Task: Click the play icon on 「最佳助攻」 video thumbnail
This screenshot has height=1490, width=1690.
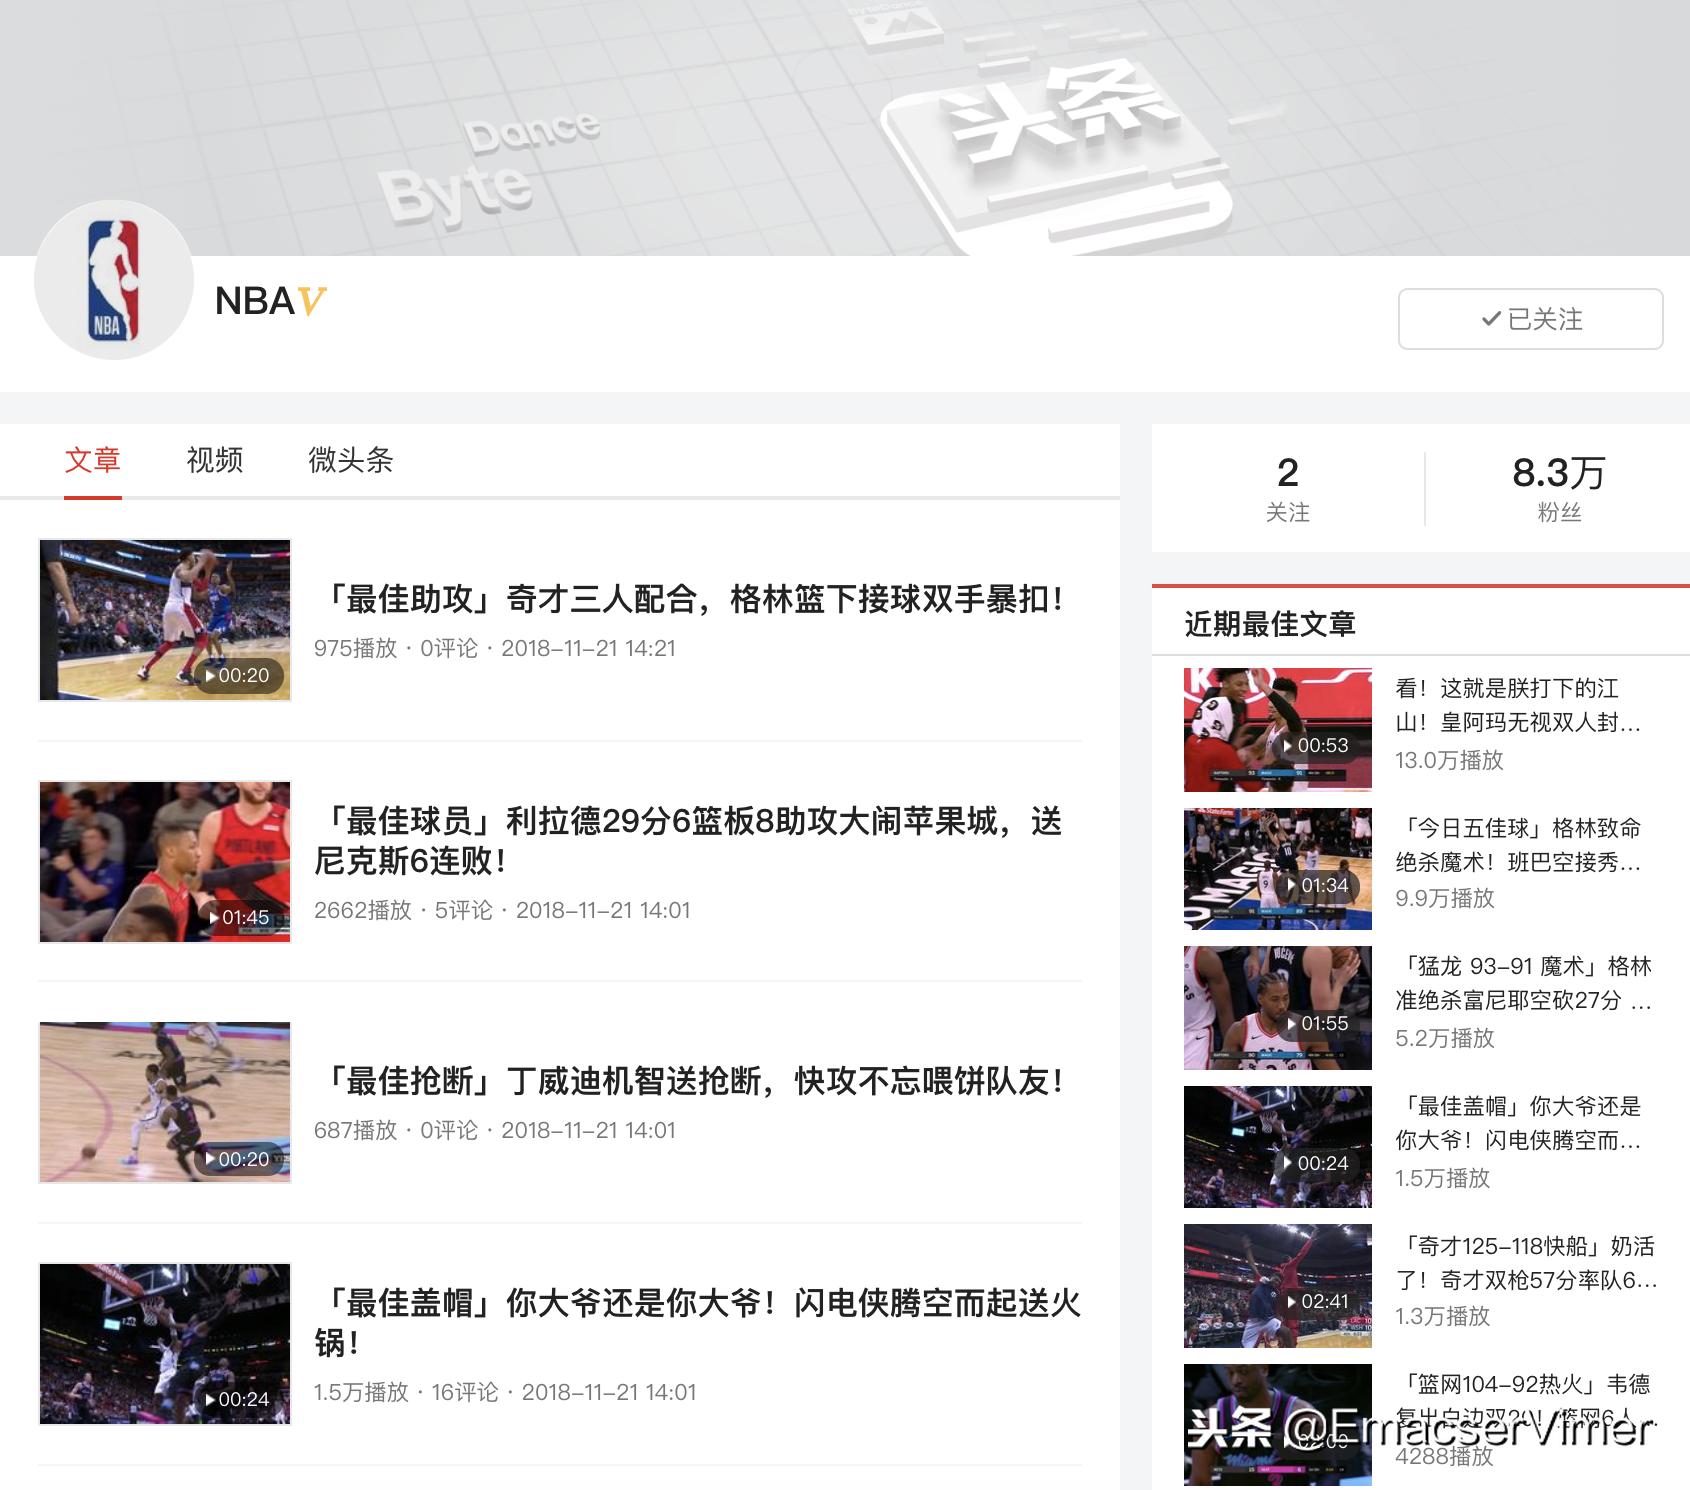Action: (209, 676)
